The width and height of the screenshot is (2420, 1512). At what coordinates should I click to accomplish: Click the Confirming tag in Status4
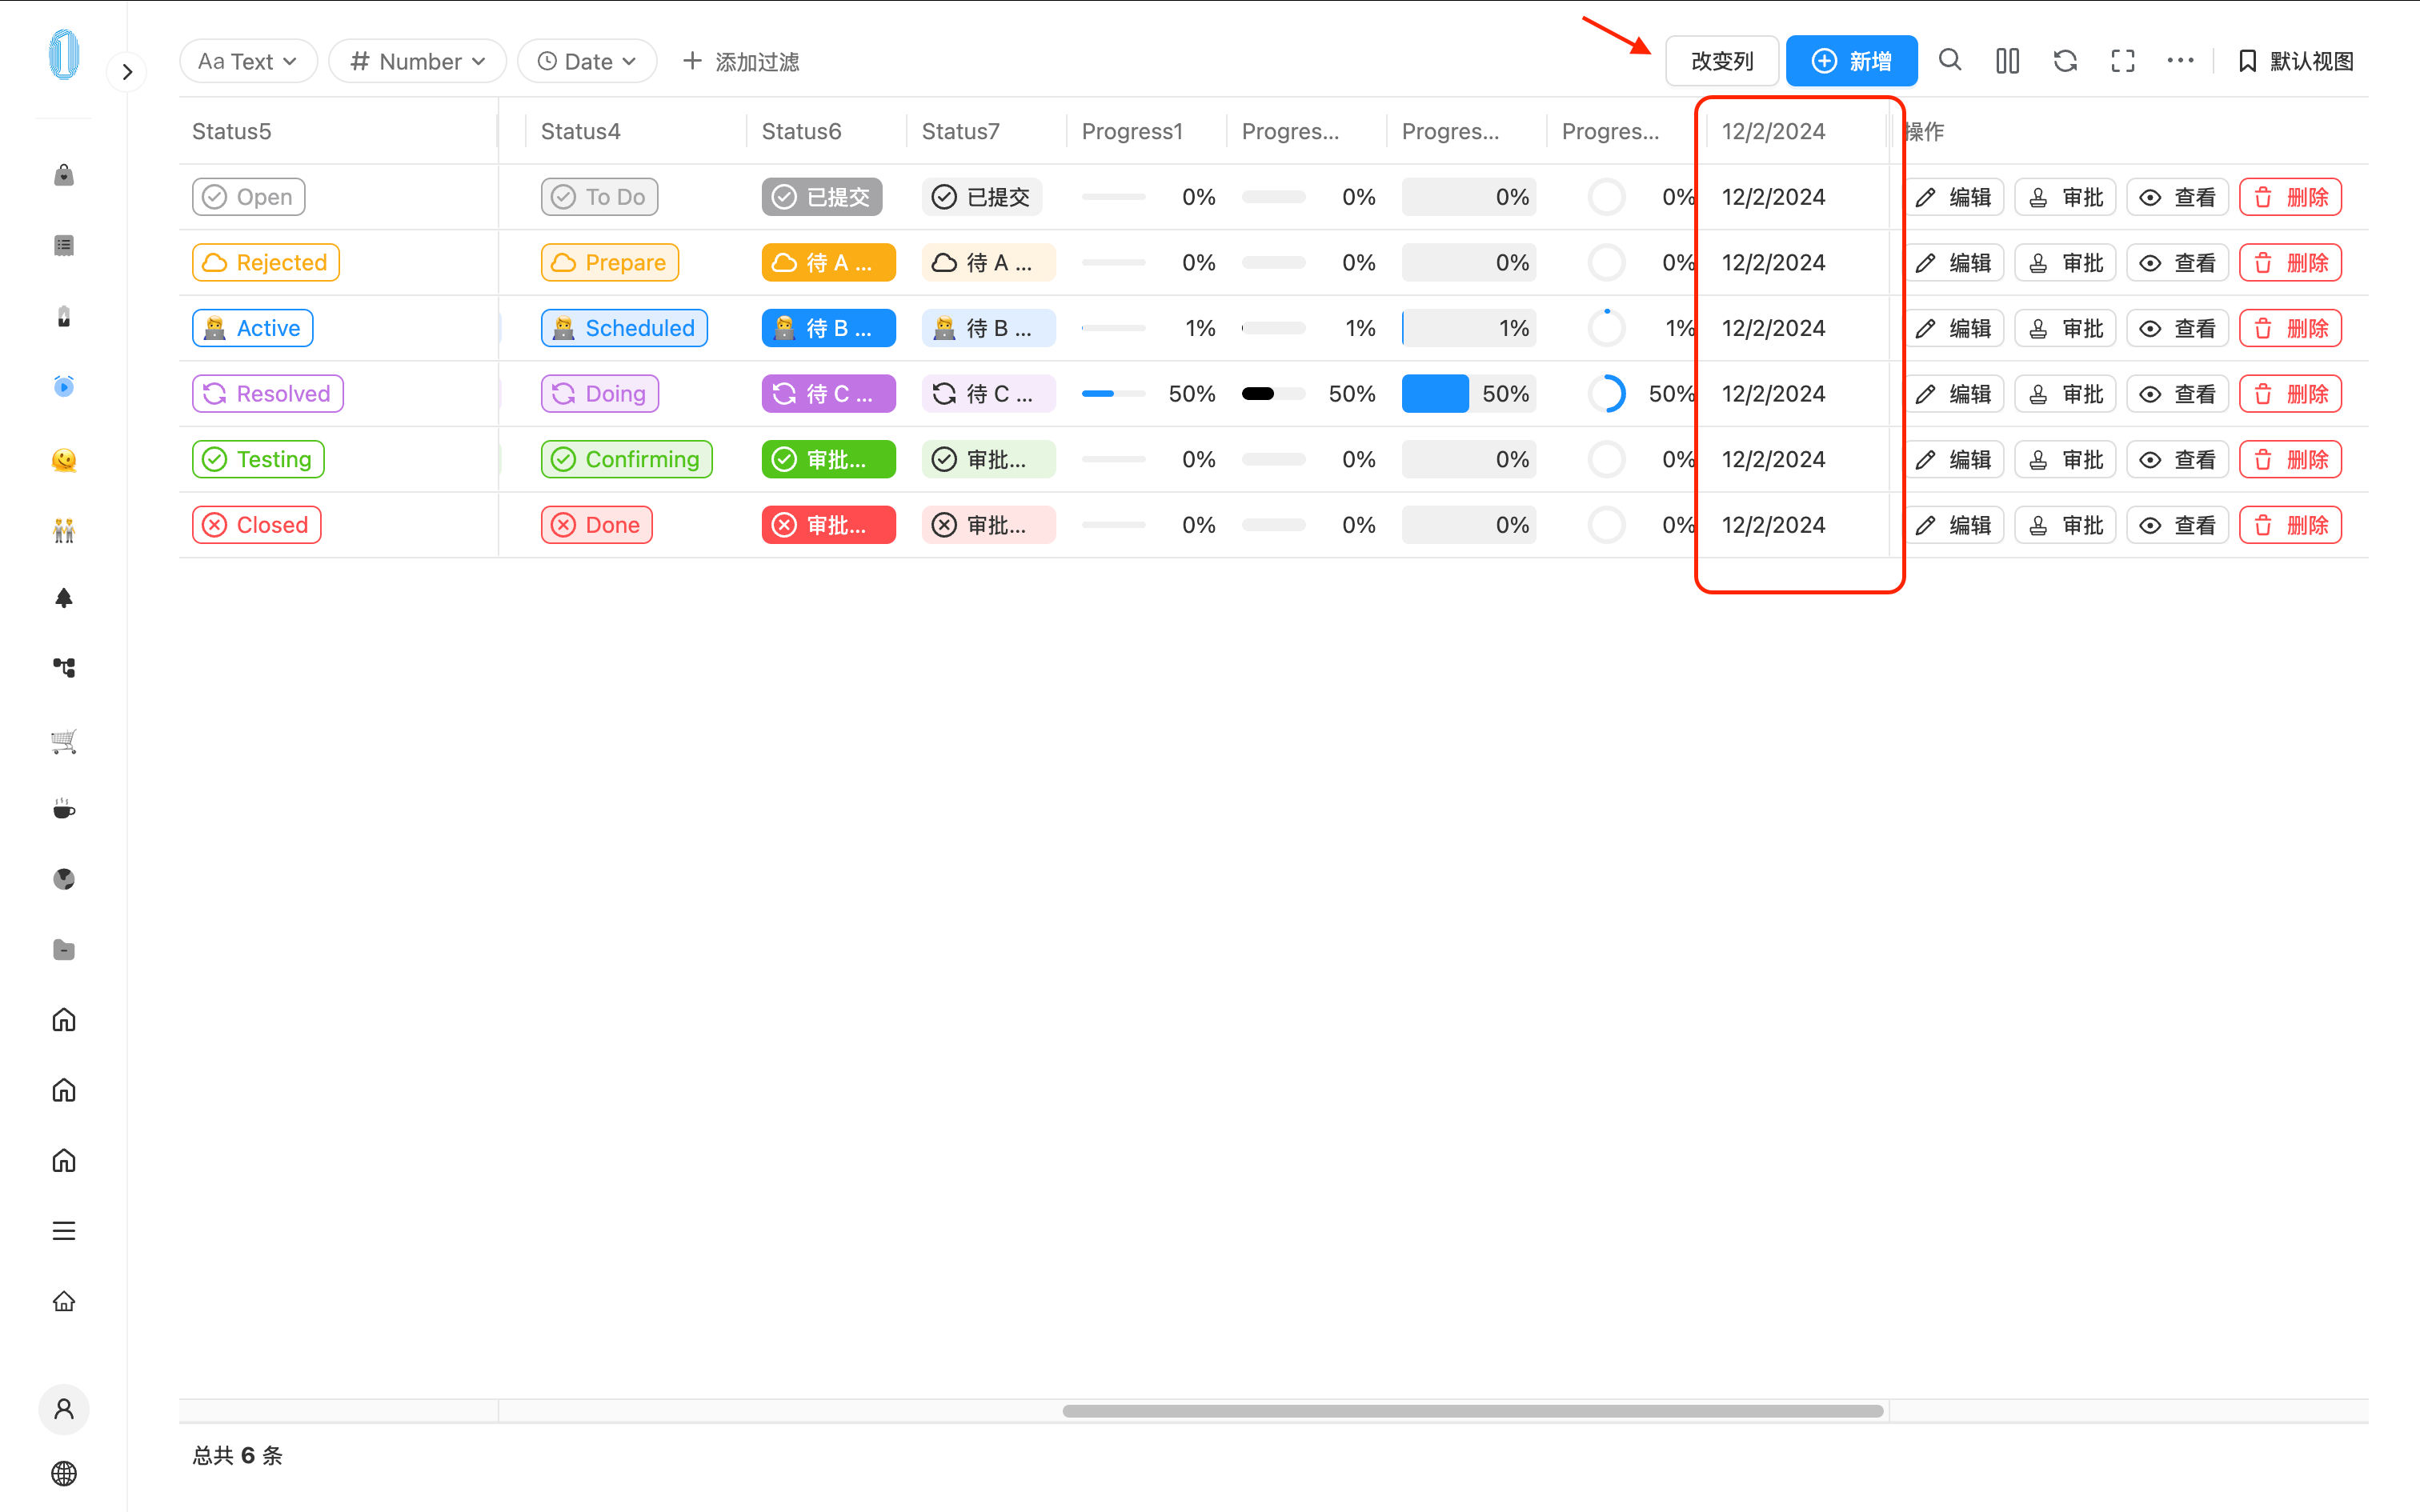(x=627, y=459)
